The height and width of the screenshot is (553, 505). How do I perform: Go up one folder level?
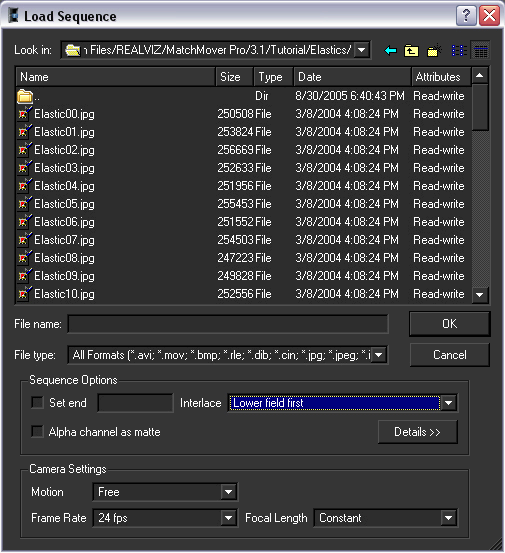tap(411, 51)
